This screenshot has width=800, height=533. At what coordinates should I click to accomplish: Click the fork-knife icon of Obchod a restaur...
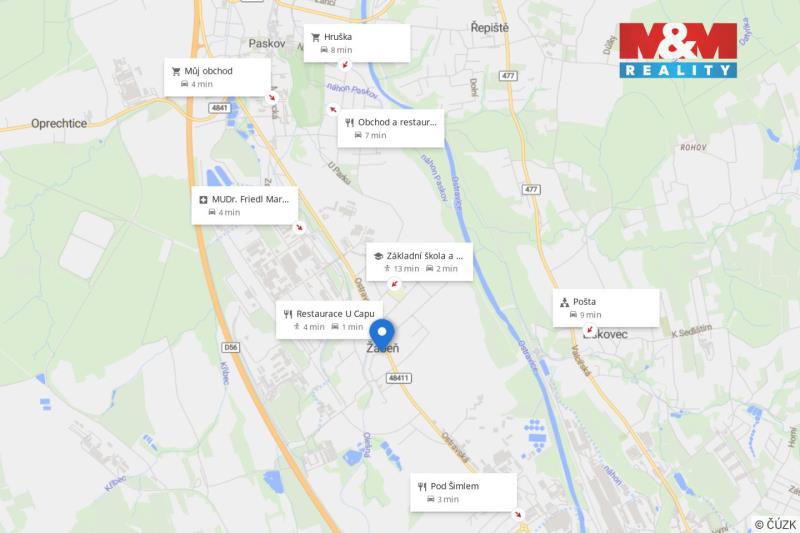(349, 122)
